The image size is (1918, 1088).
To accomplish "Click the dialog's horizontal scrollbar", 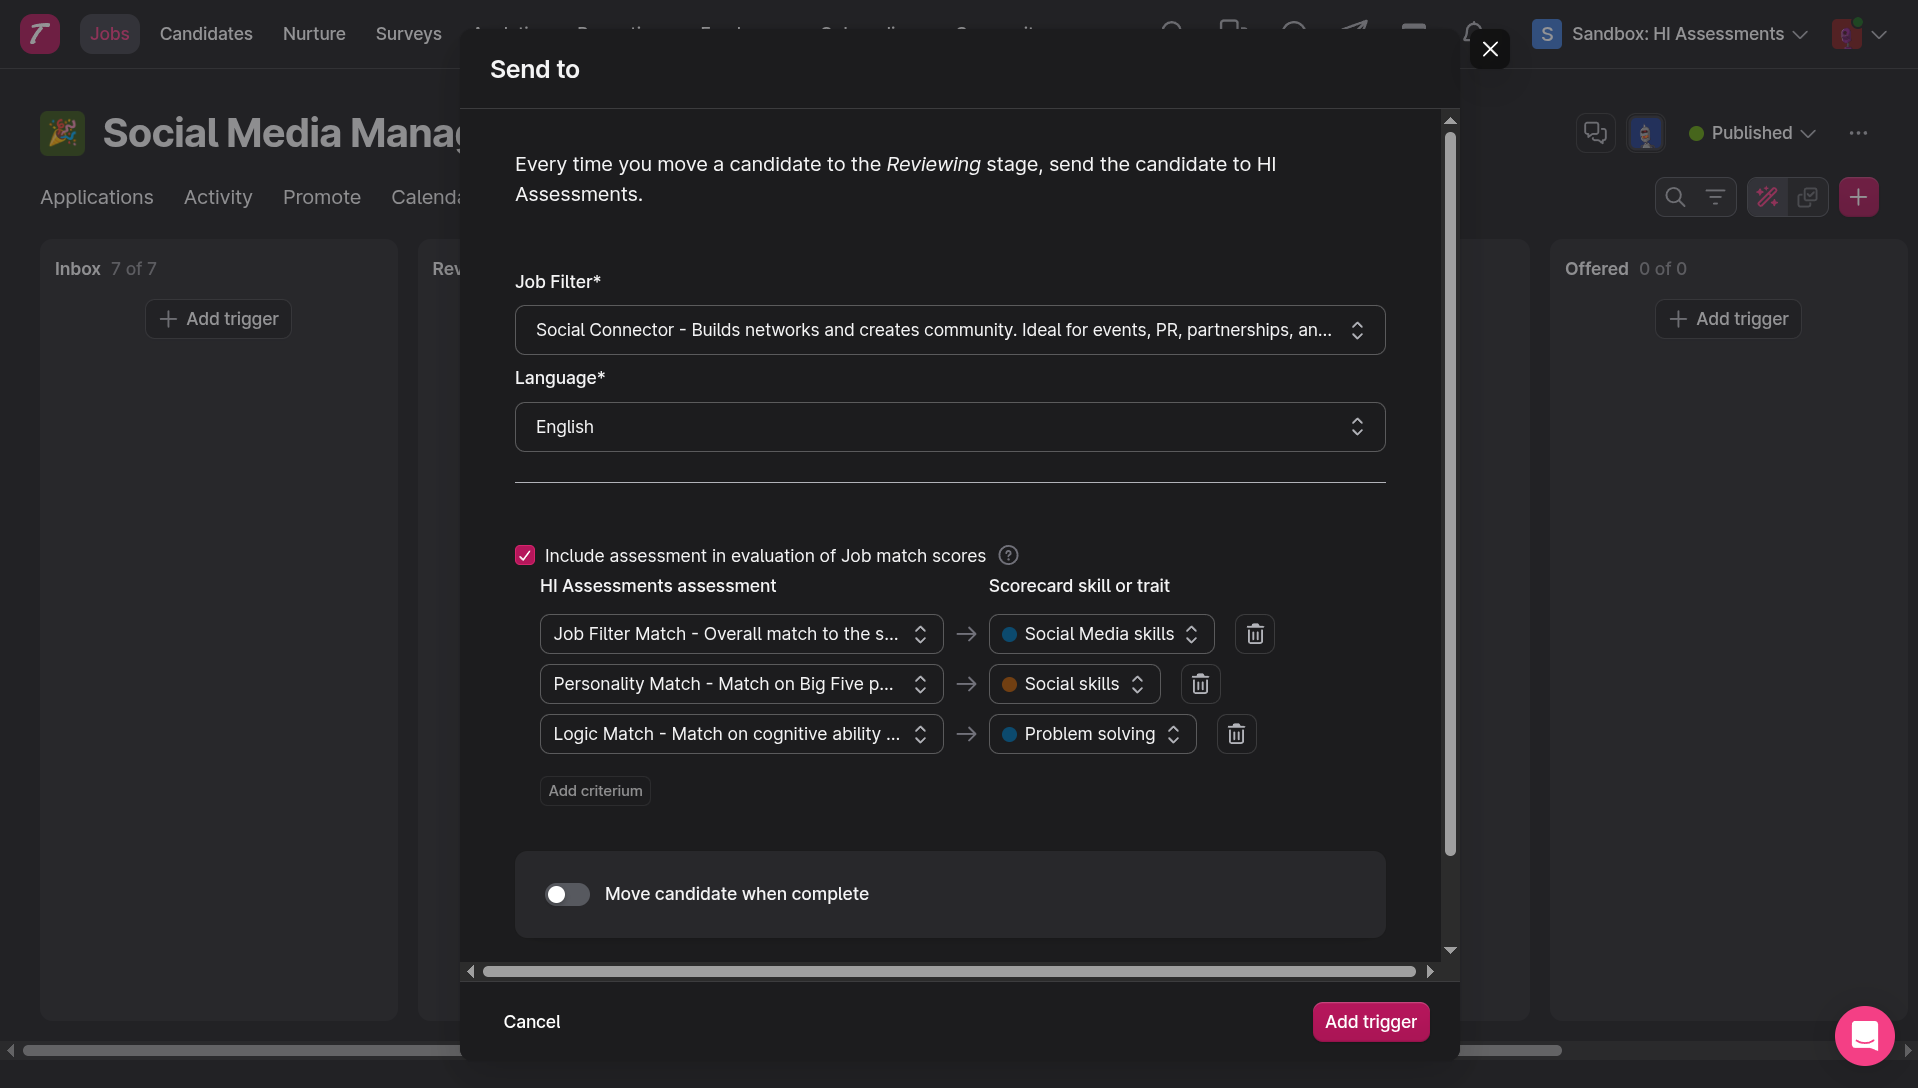I will click(948, 971).
